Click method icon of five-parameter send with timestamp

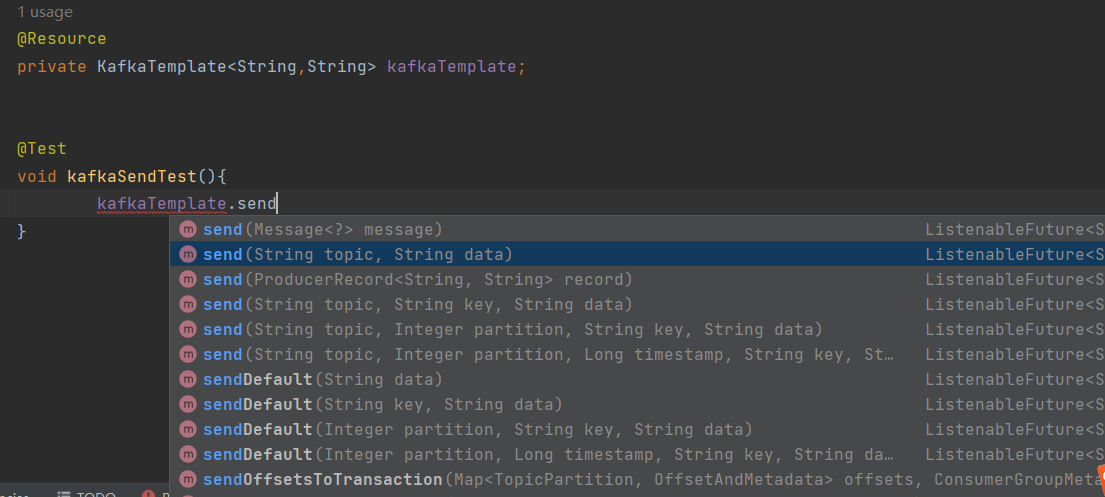click(x=188, y=355)
